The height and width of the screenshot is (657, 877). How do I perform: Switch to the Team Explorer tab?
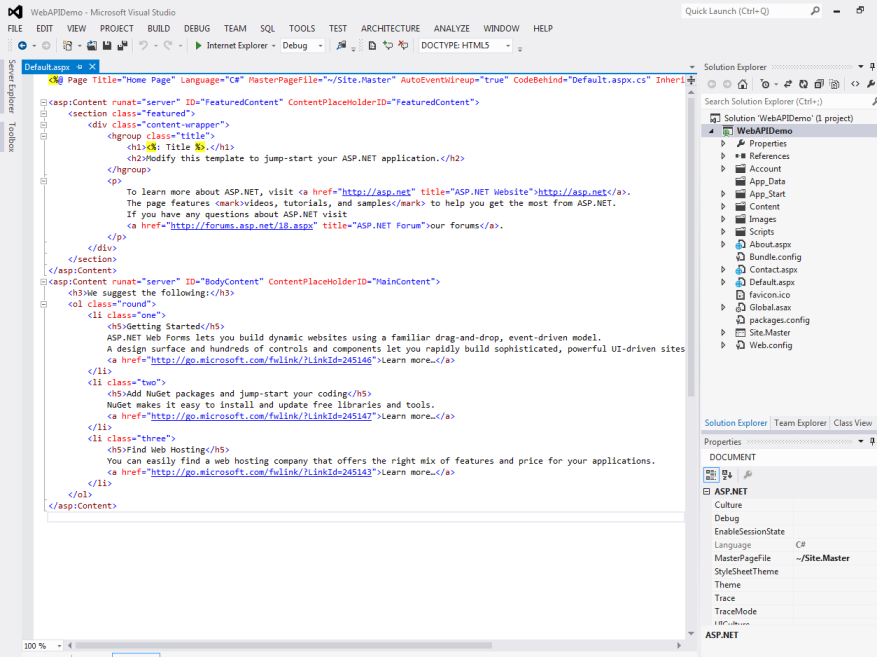click(x=800, y=422)
